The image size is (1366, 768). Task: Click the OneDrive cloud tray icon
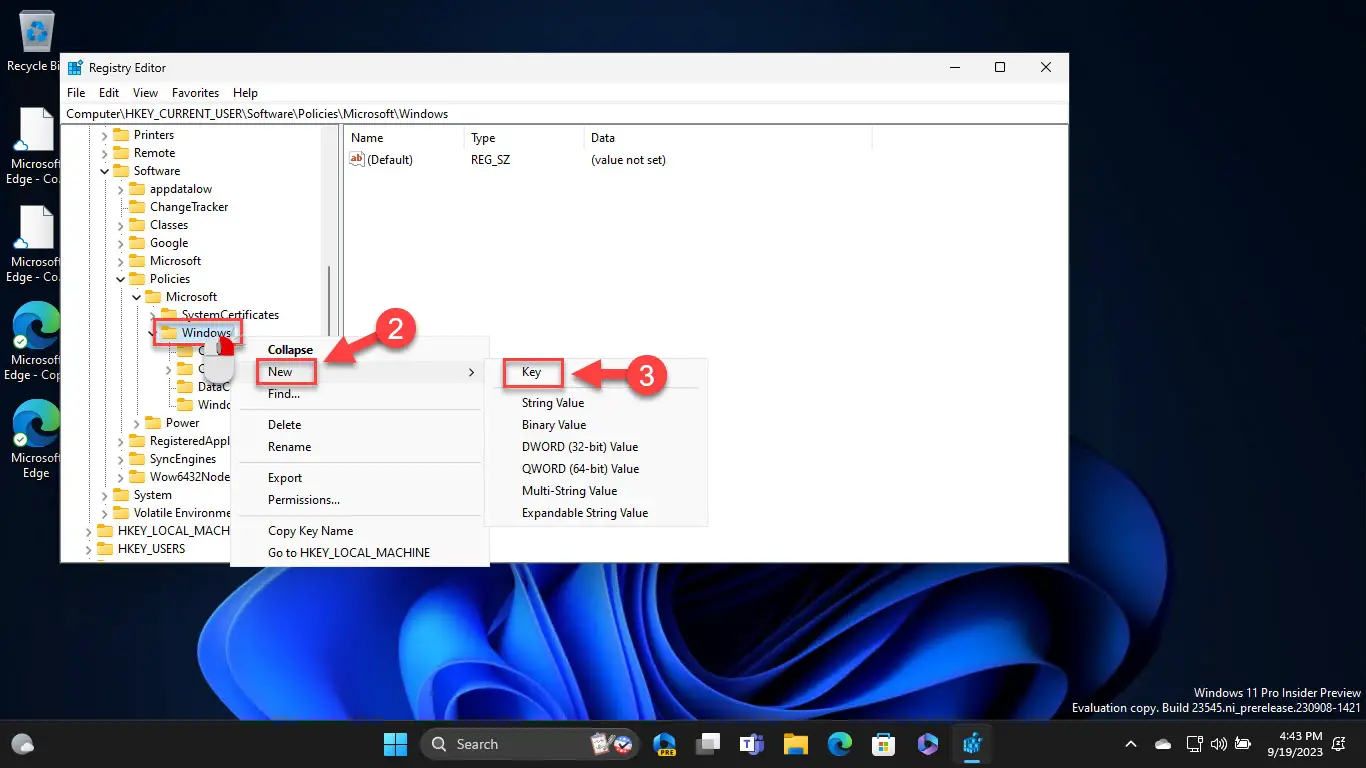pos(1163,744)
